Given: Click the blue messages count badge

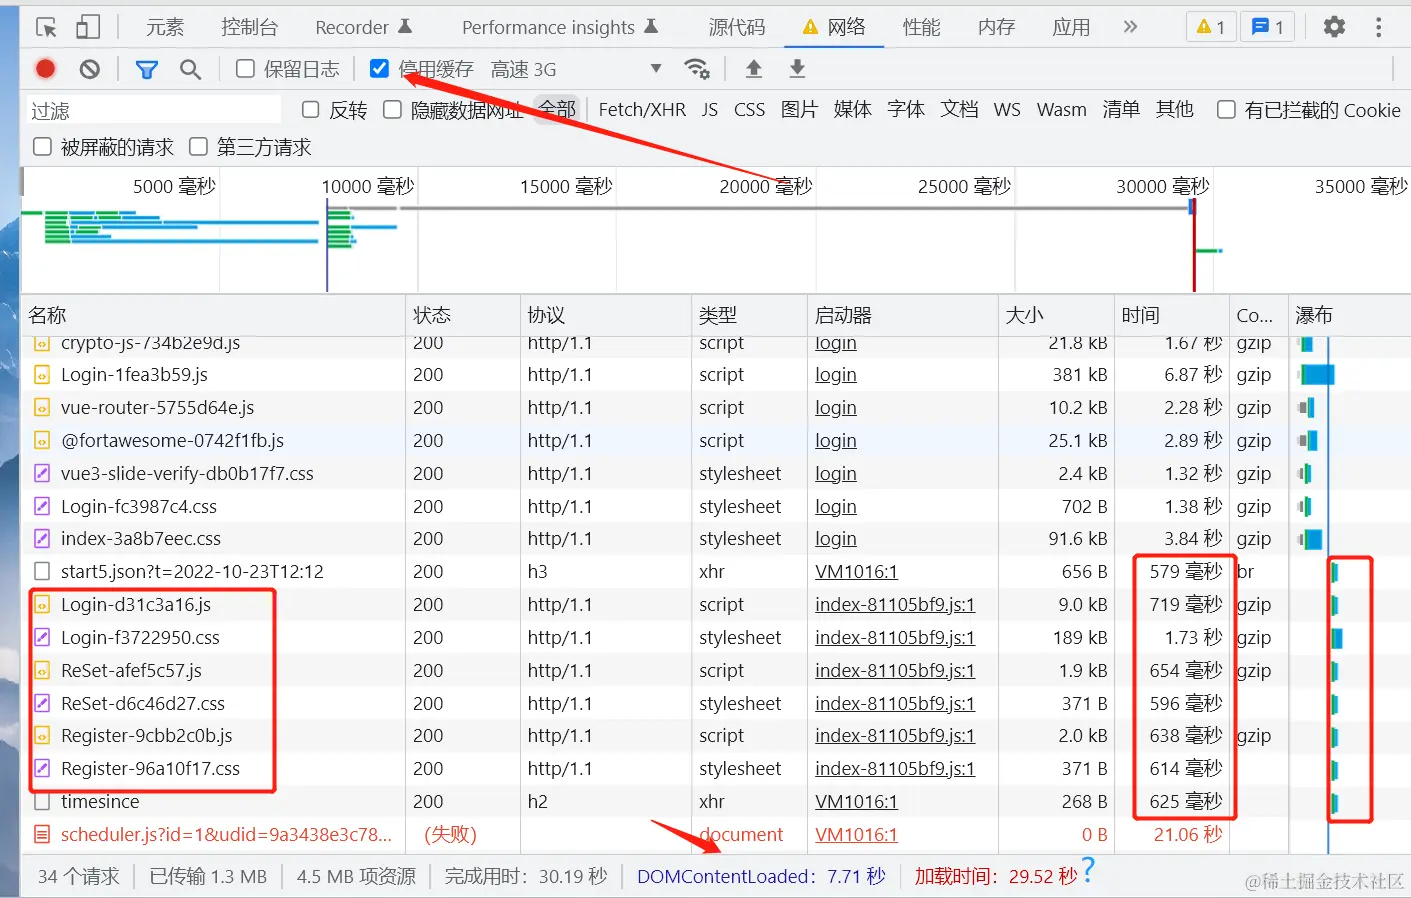Looking at the screenshot, I should click(1268, 27).
